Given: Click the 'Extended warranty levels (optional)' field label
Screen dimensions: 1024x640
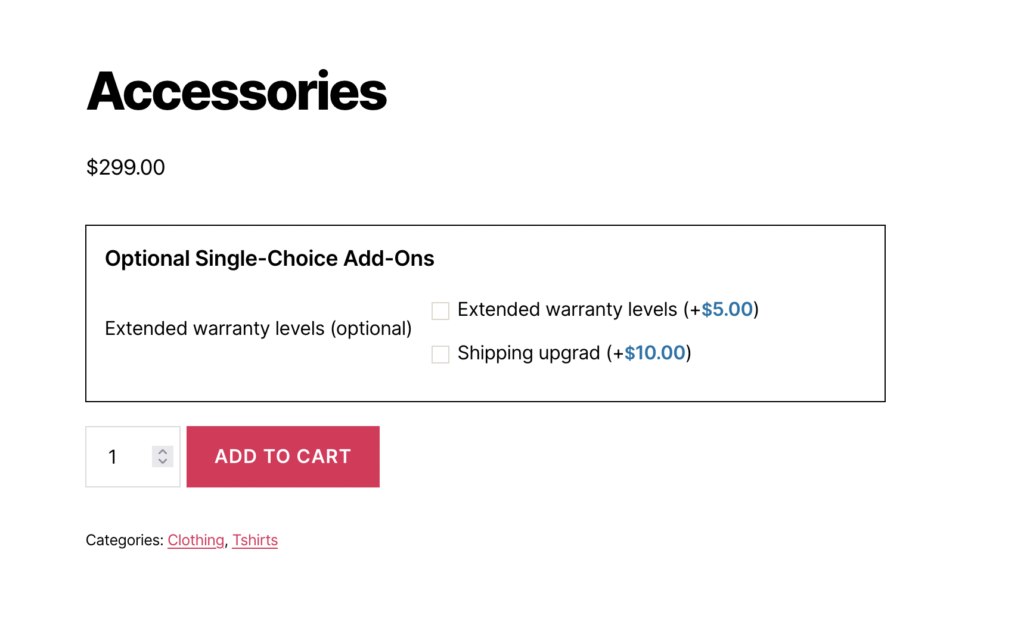Looking at the screenshot, I should 258,328.
